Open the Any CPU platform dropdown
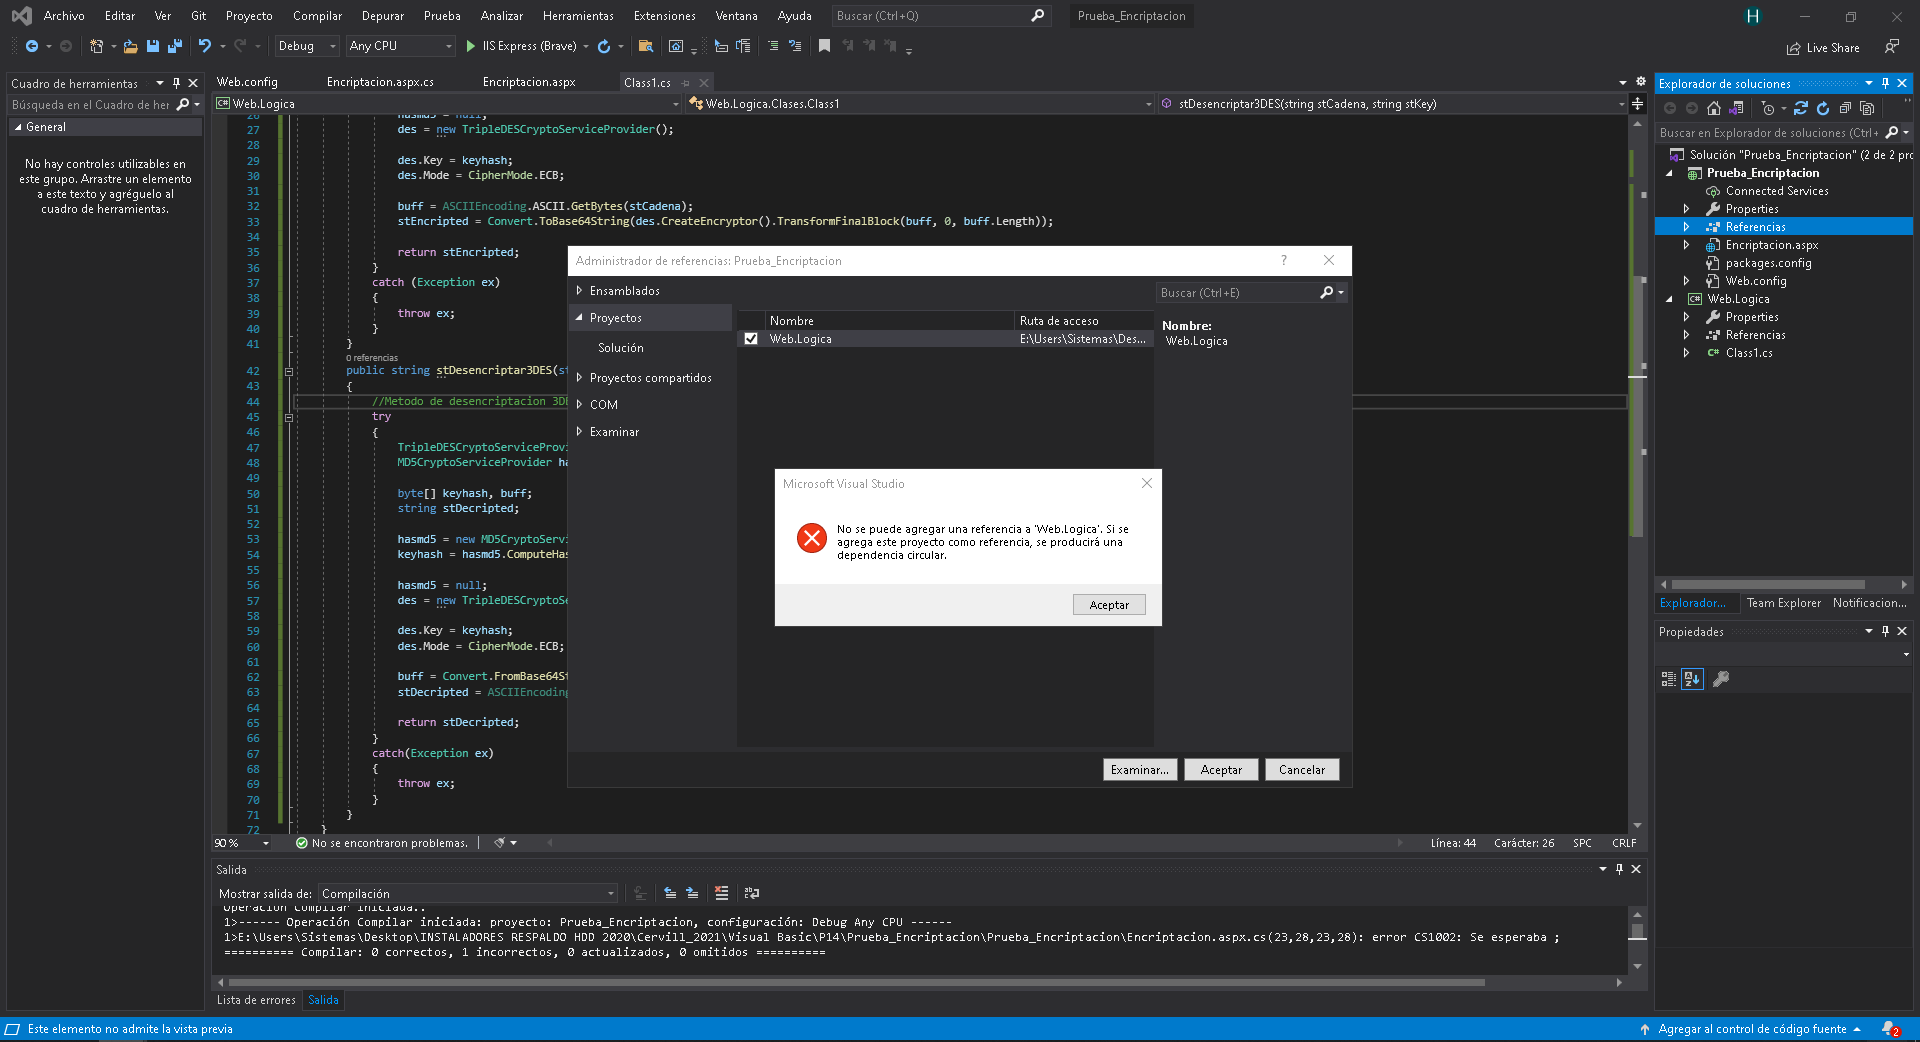Image resolution: width=1920 pixels, height=1042 pixels. tap(400, 46)
